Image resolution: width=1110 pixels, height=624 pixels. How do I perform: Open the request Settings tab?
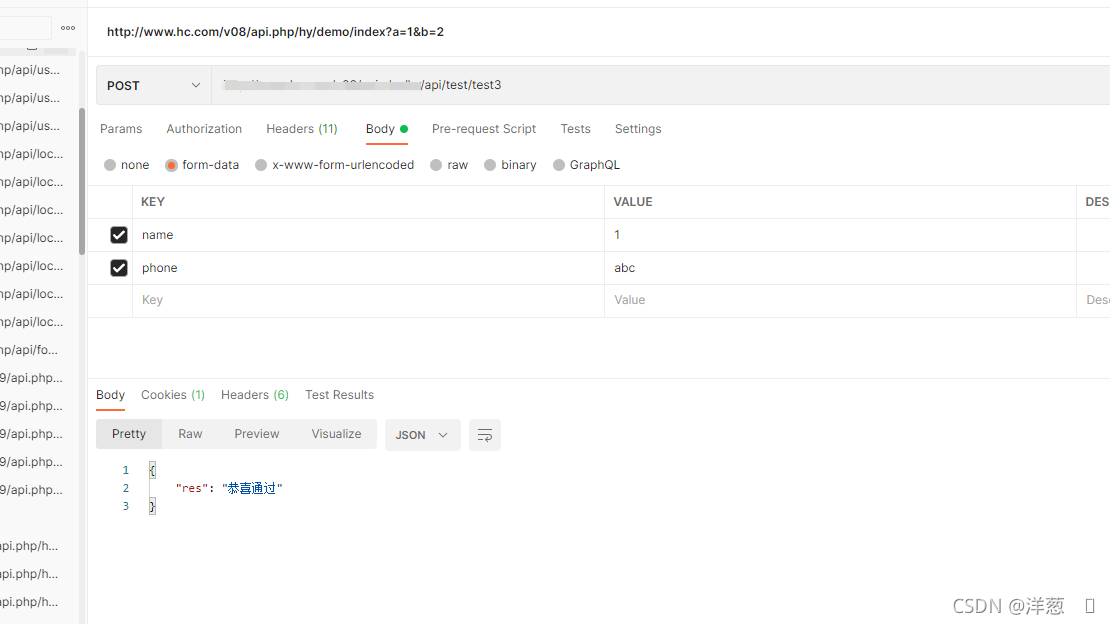click(x=638, y=129)
